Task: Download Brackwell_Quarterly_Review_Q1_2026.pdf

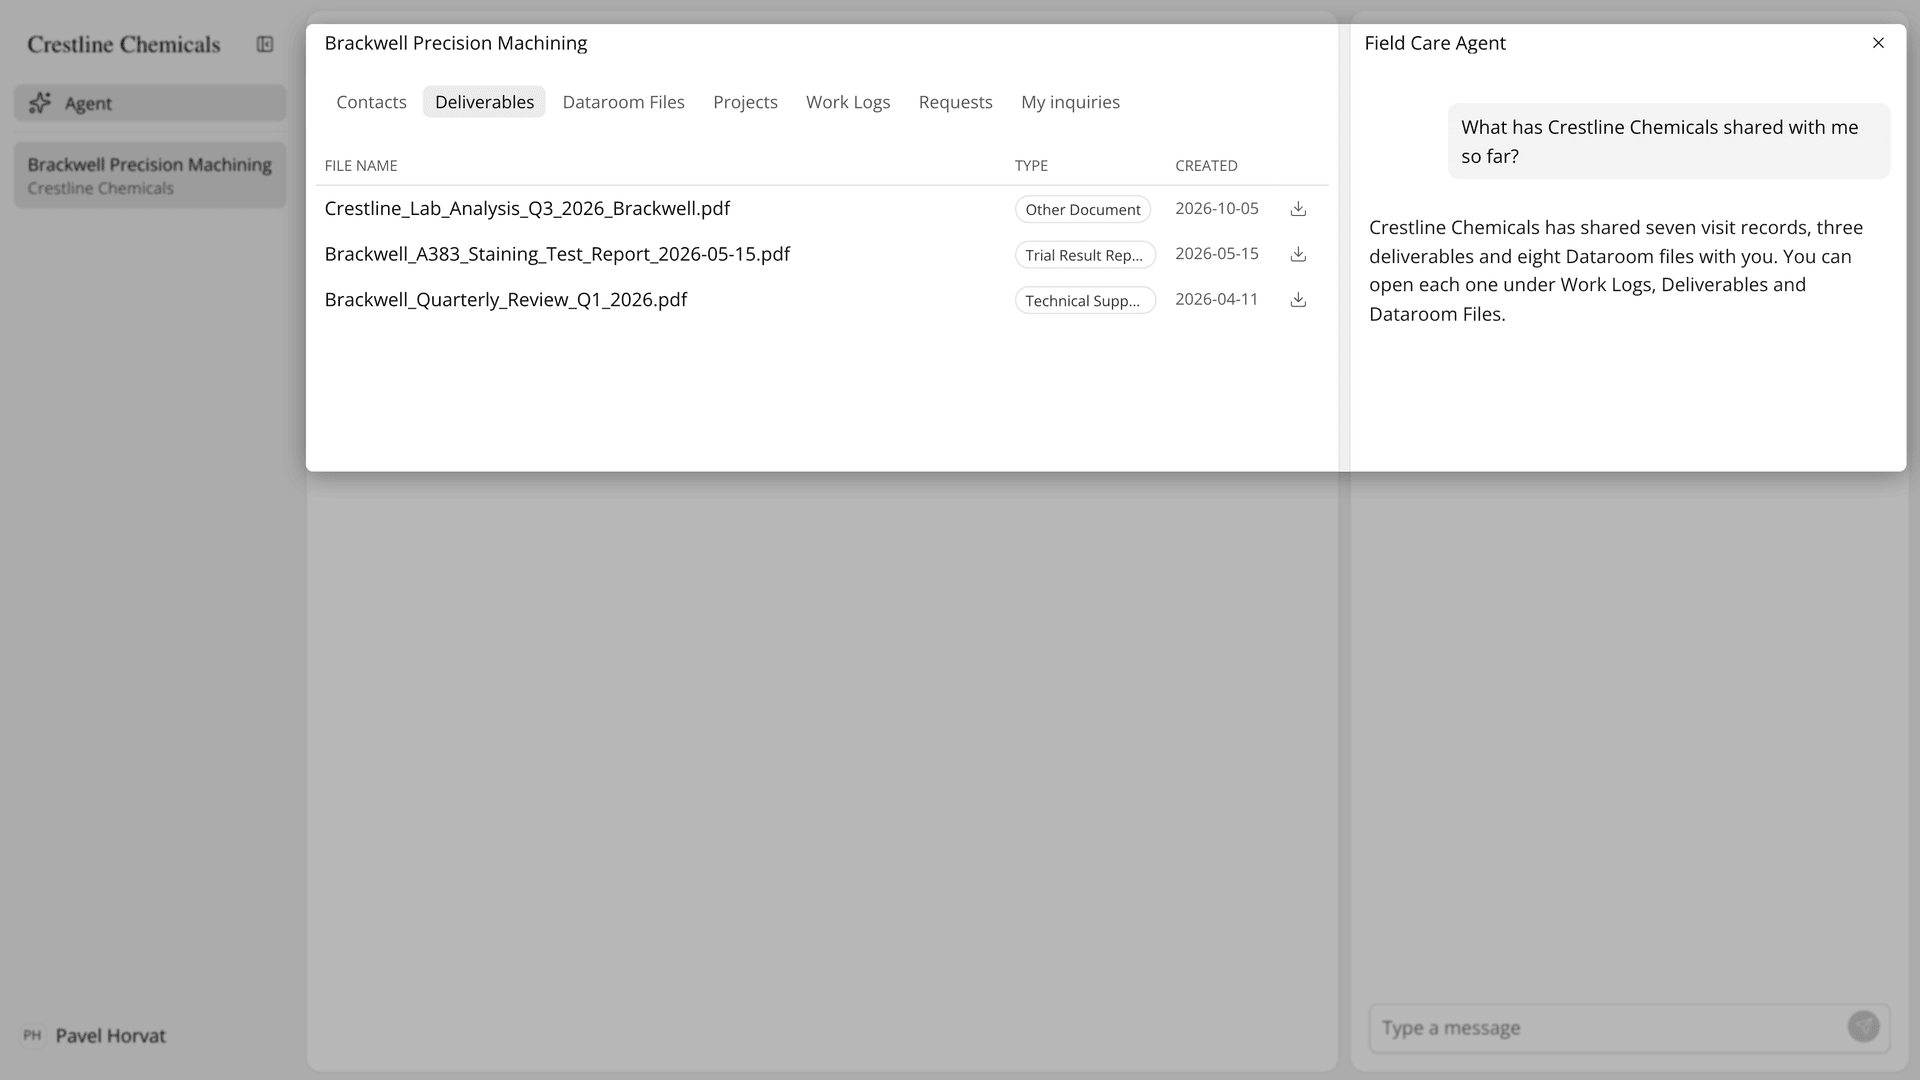Action: [x=1298, y=300]
